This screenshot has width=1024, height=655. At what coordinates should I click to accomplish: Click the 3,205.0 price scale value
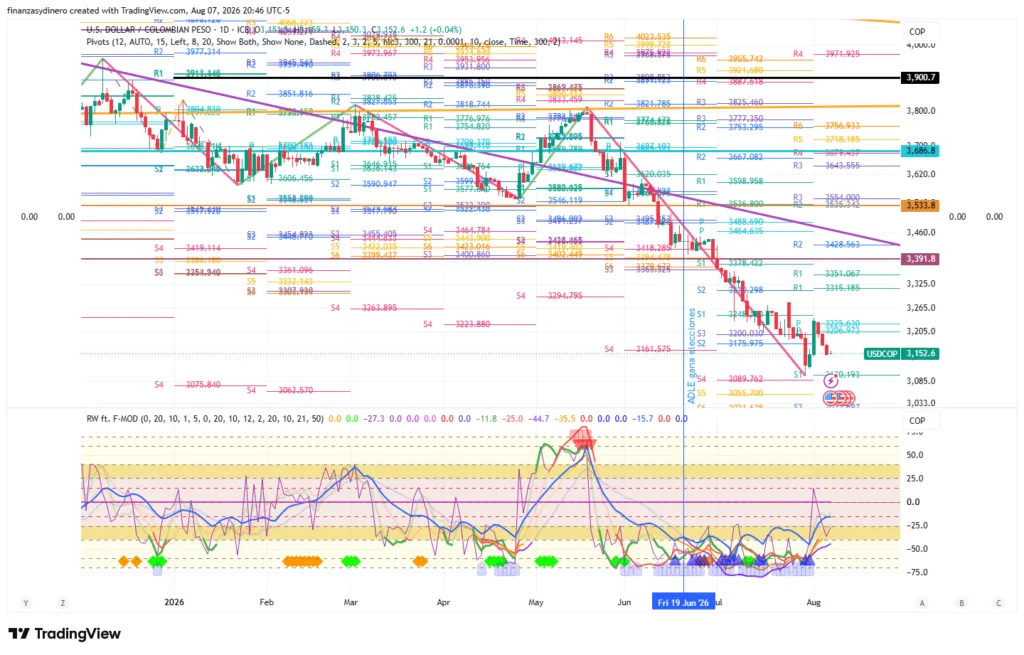(921, 331)
